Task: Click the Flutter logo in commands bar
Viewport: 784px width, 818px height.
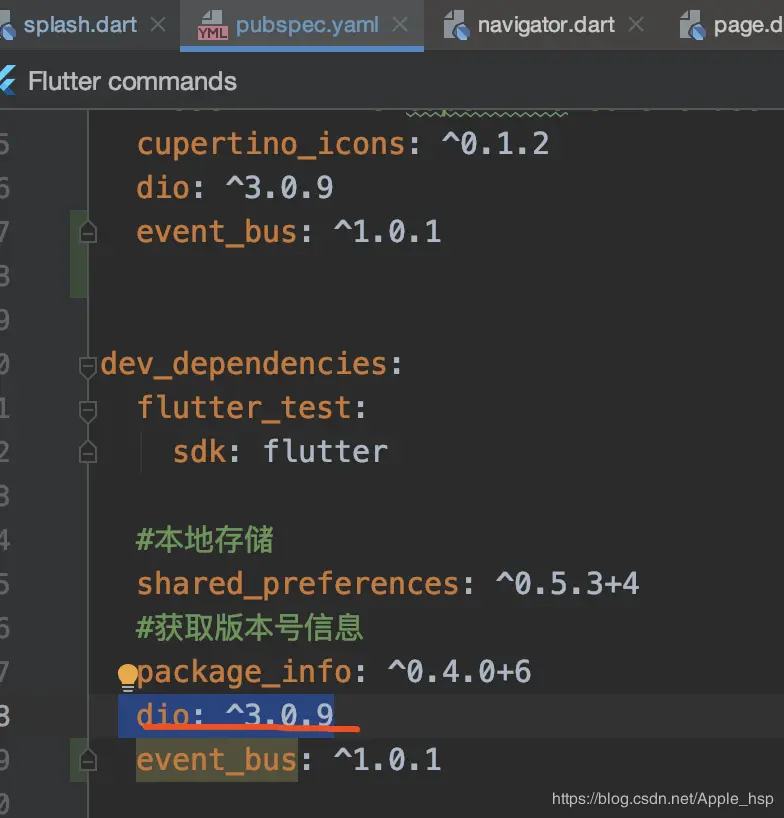Action: [8, 81]
